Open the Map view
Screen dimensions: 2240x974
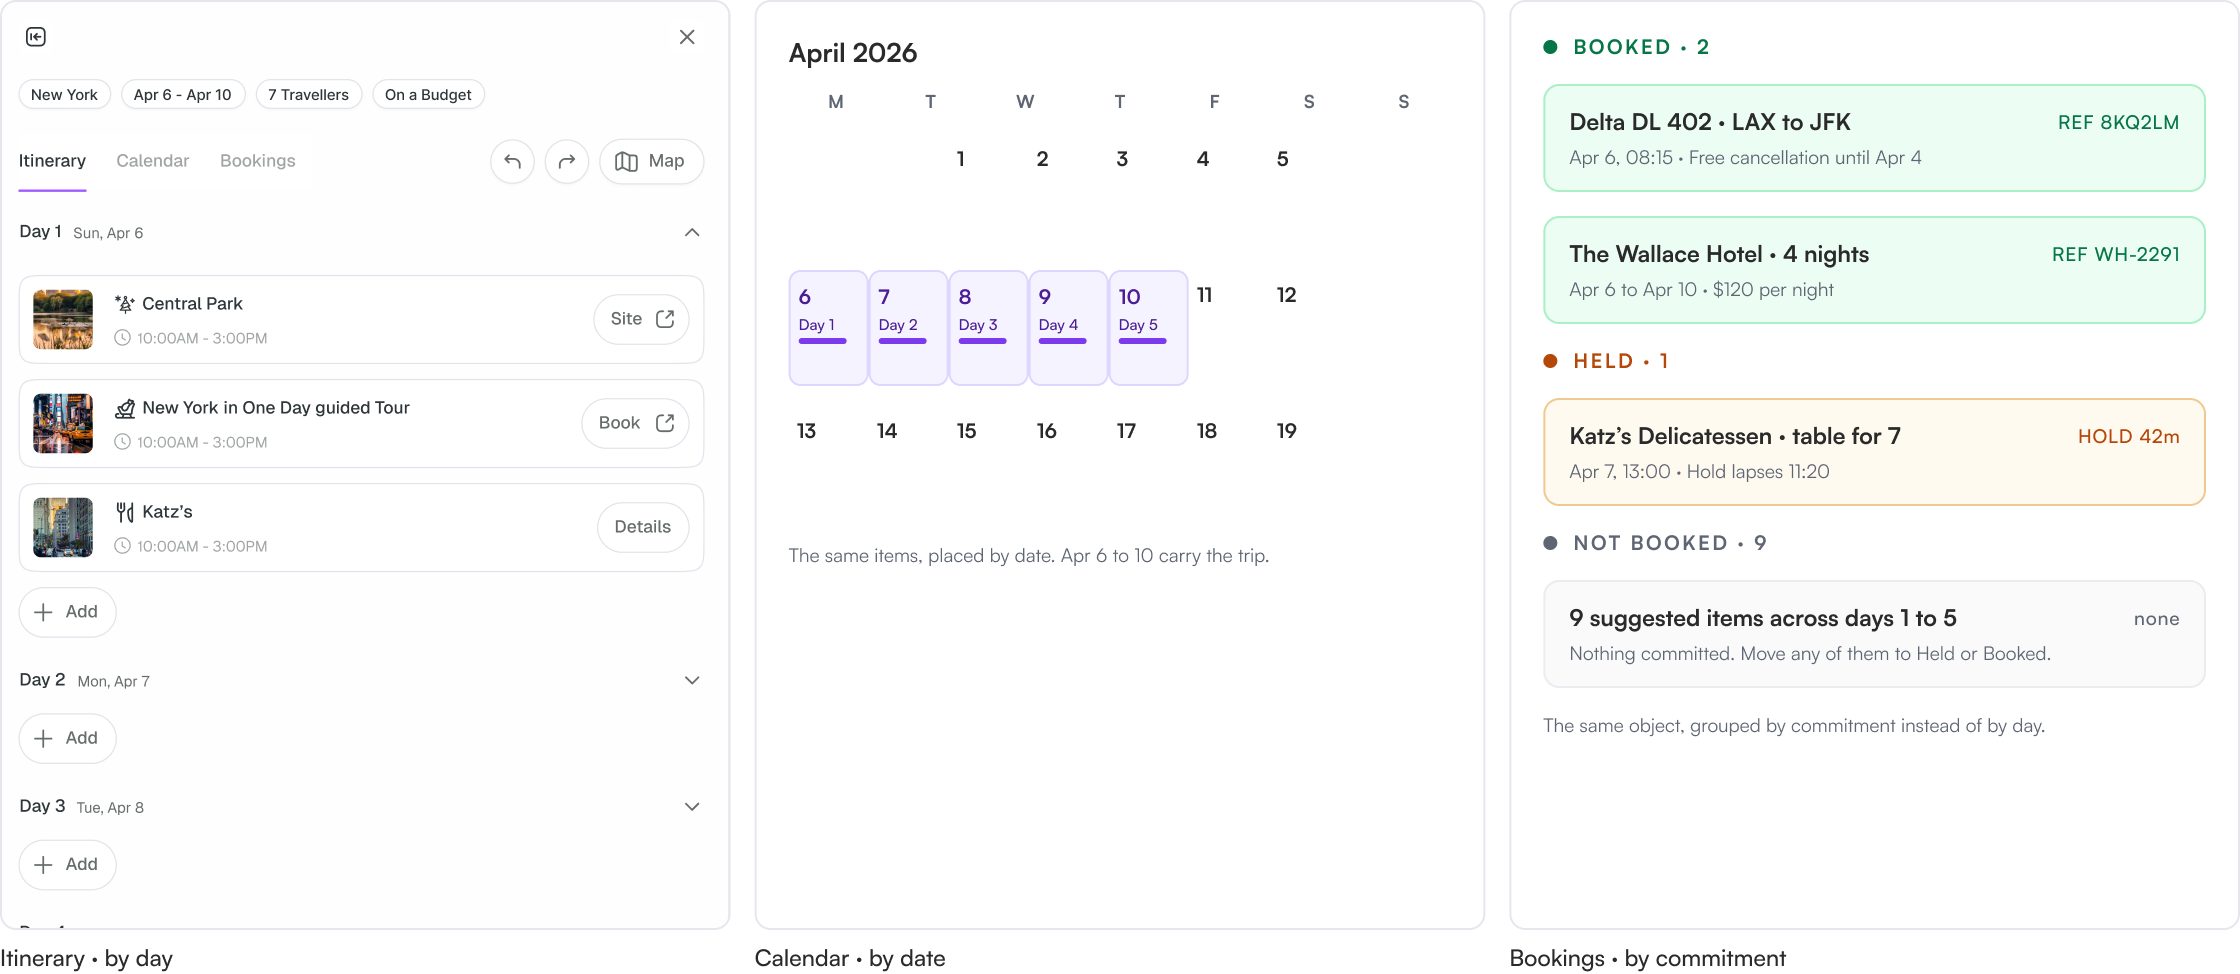click(x=651, y=161)
